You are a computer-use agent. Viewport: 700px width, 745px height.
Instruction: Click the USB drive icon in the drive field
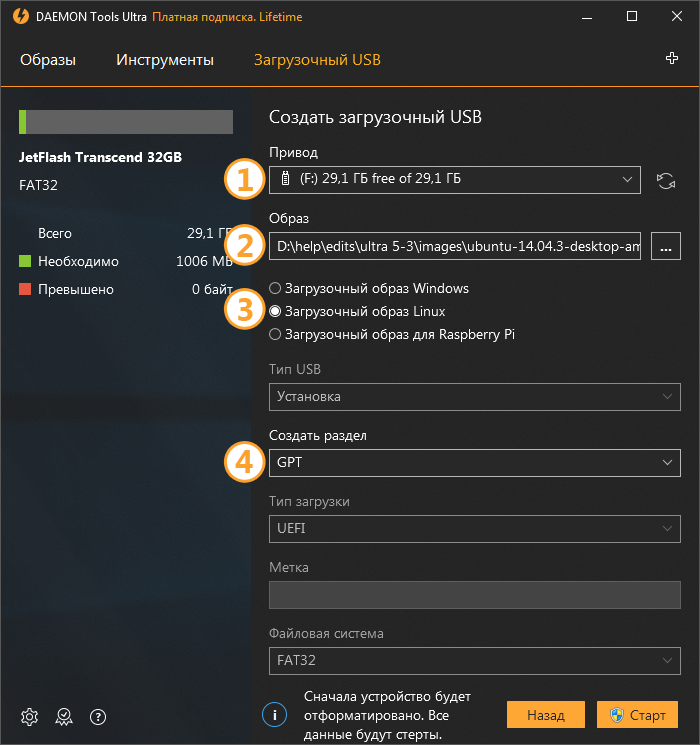point(285,178)
